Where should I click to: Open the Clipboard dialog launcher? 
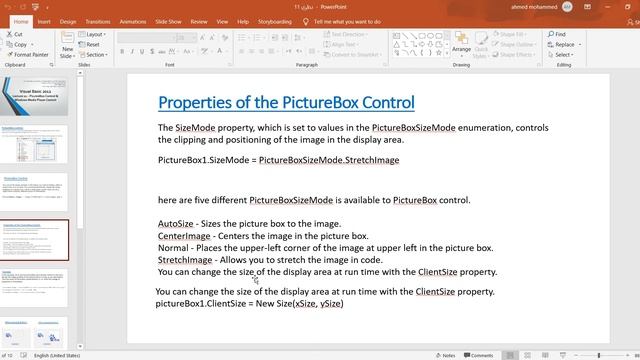(x=51, y=65)
